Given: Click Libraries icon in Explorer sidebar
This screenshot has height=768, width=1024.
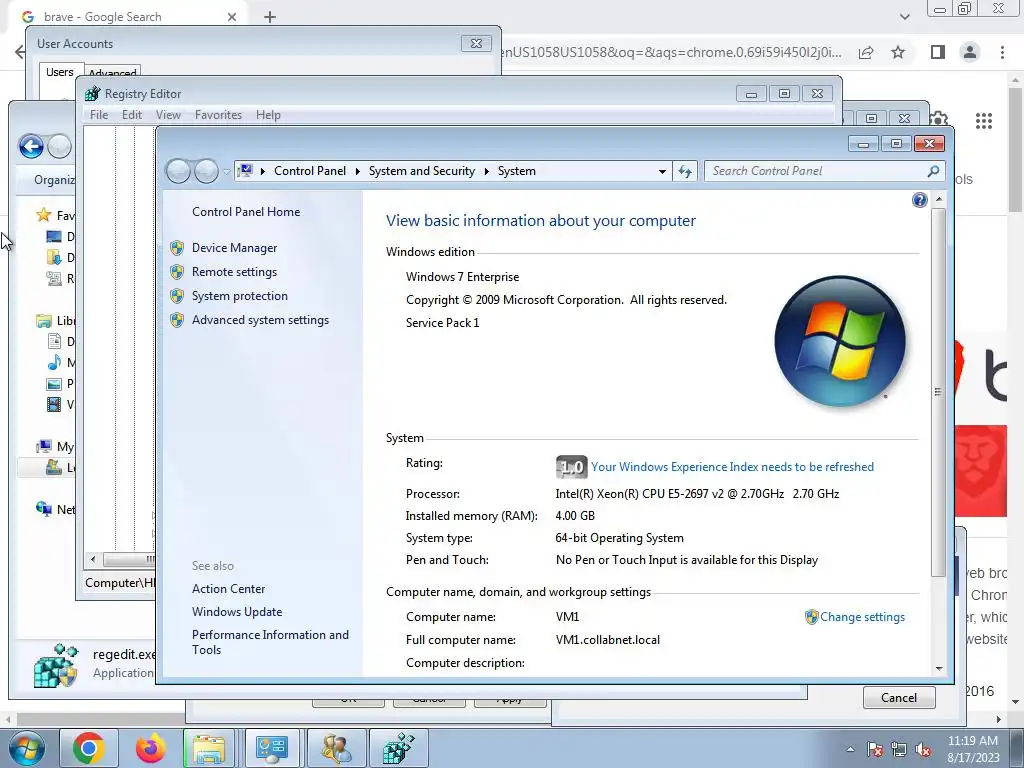Looking at the screenshot, I should click(x=44, y=321).
